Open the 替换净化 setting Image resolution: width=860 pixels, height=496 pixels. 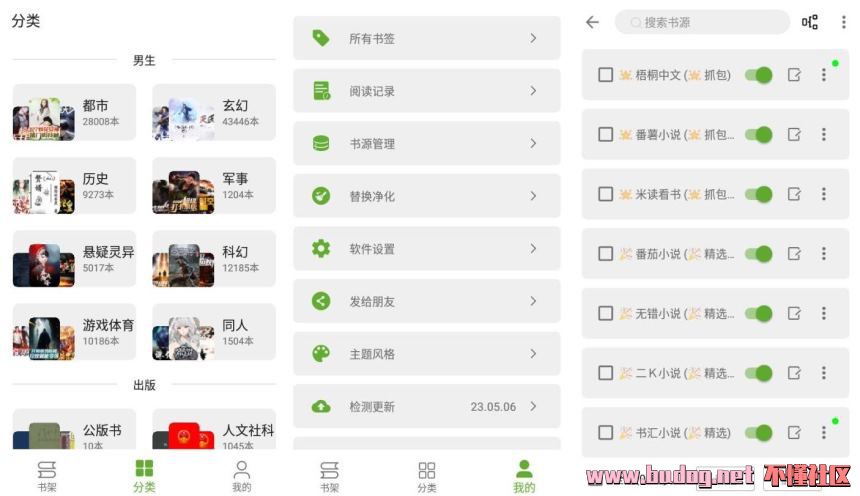pyautogui.click(x=427, y=196)
